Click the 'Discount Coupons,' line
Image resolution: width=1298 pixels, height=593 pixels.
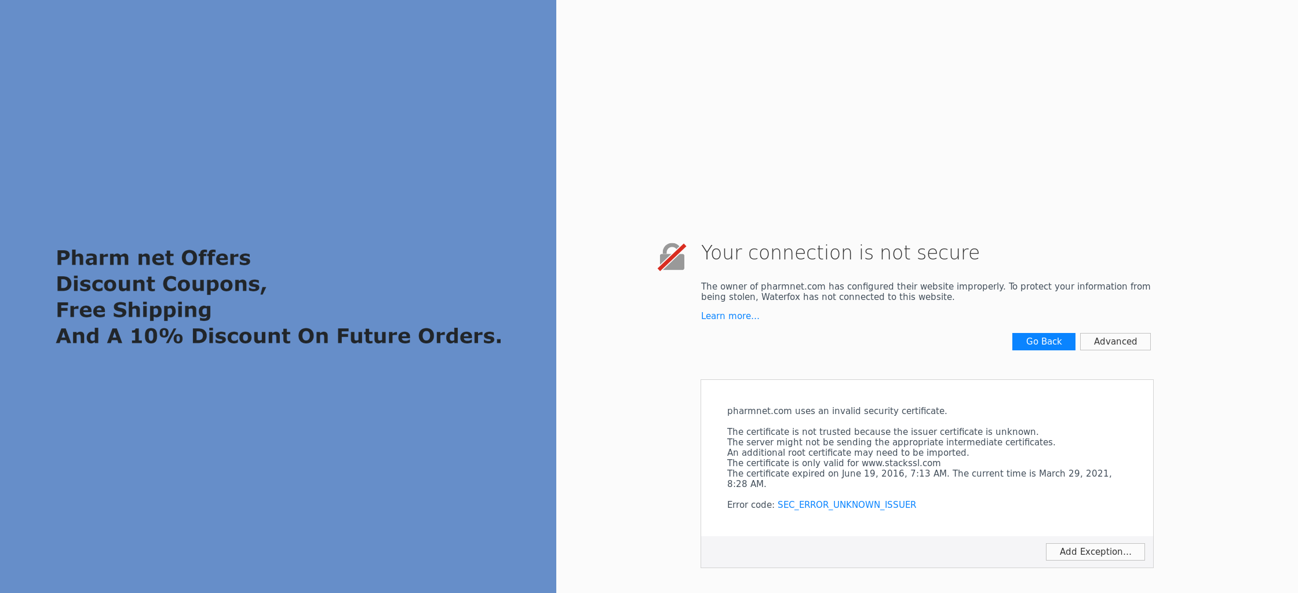pyautogui.click(x=161, y=284)
